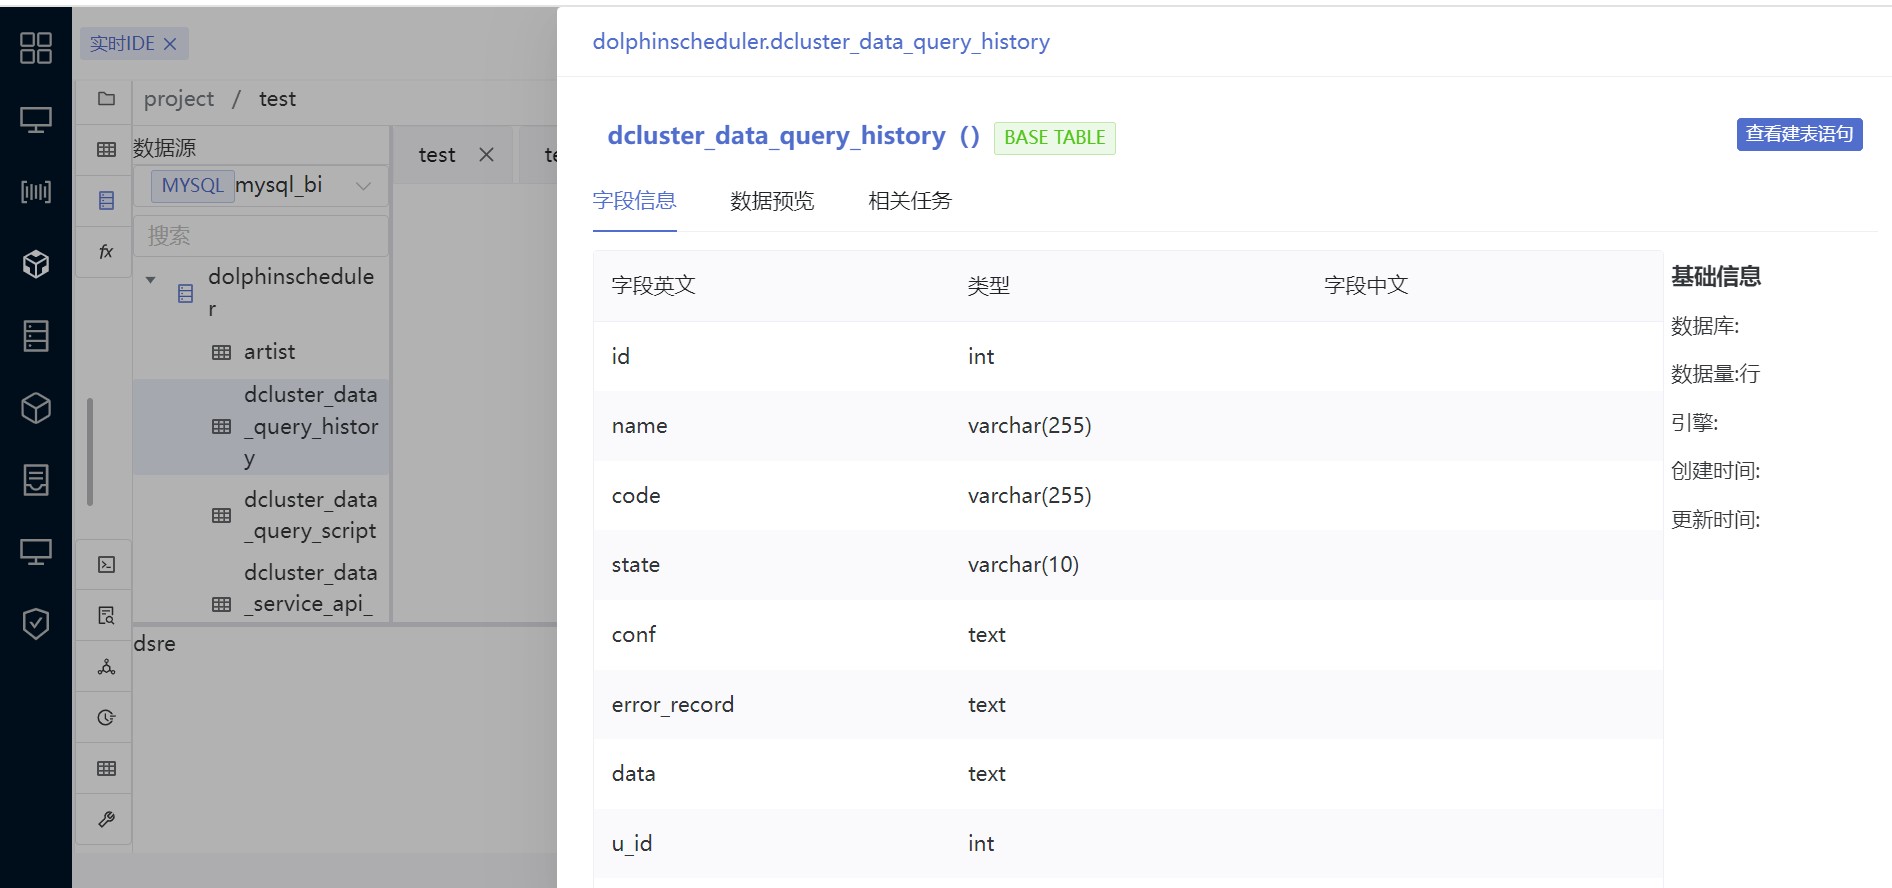Select the dcluster_data_query_script table
The image size is (1892, 888).
[x=310, y=515]
